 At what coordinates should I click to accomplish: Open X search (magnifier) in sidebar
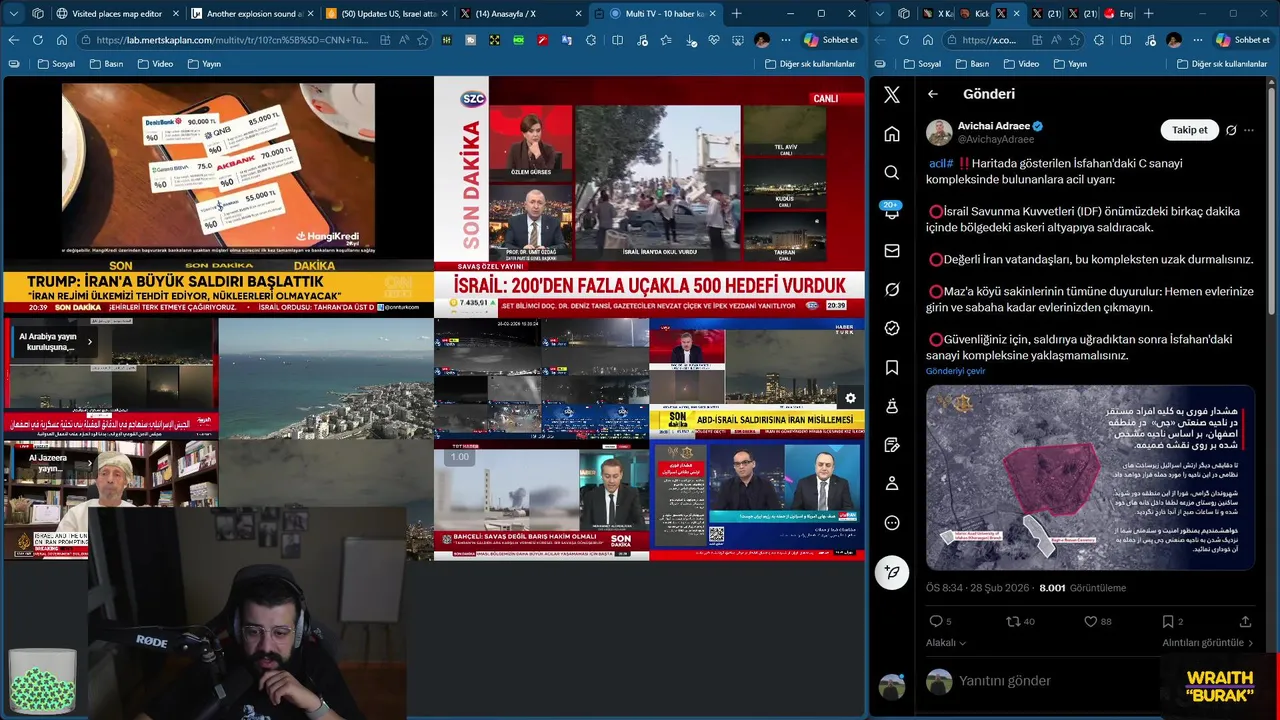click(892, 173)
